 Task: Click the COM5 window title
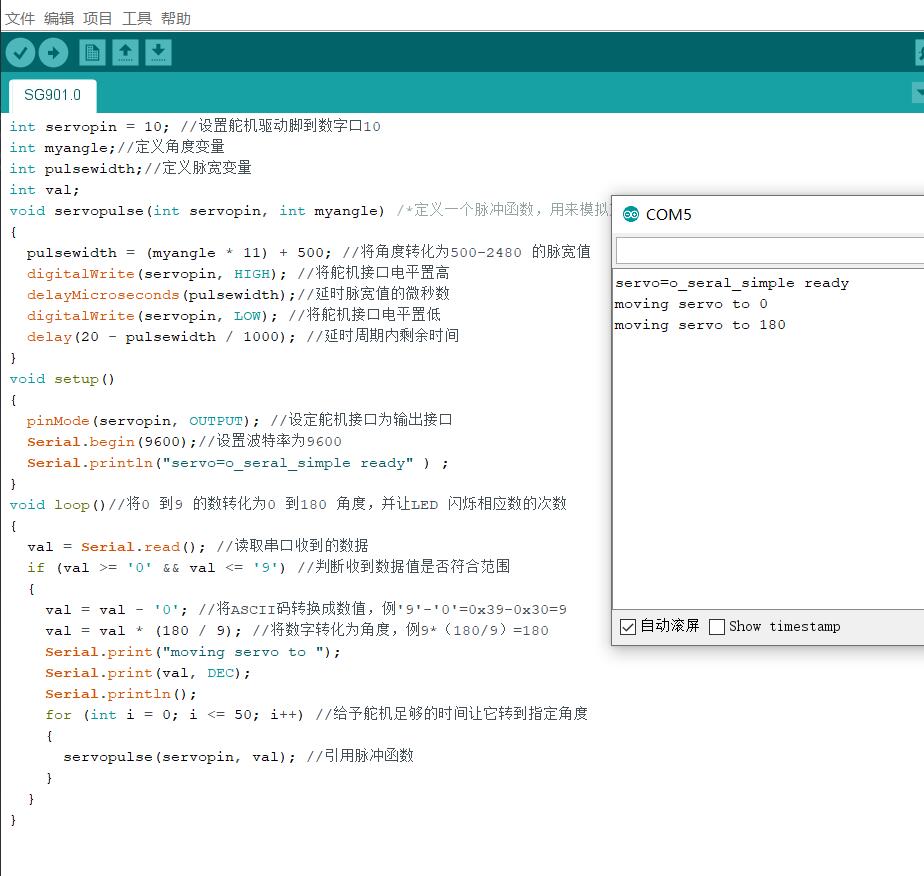point(668,214)
